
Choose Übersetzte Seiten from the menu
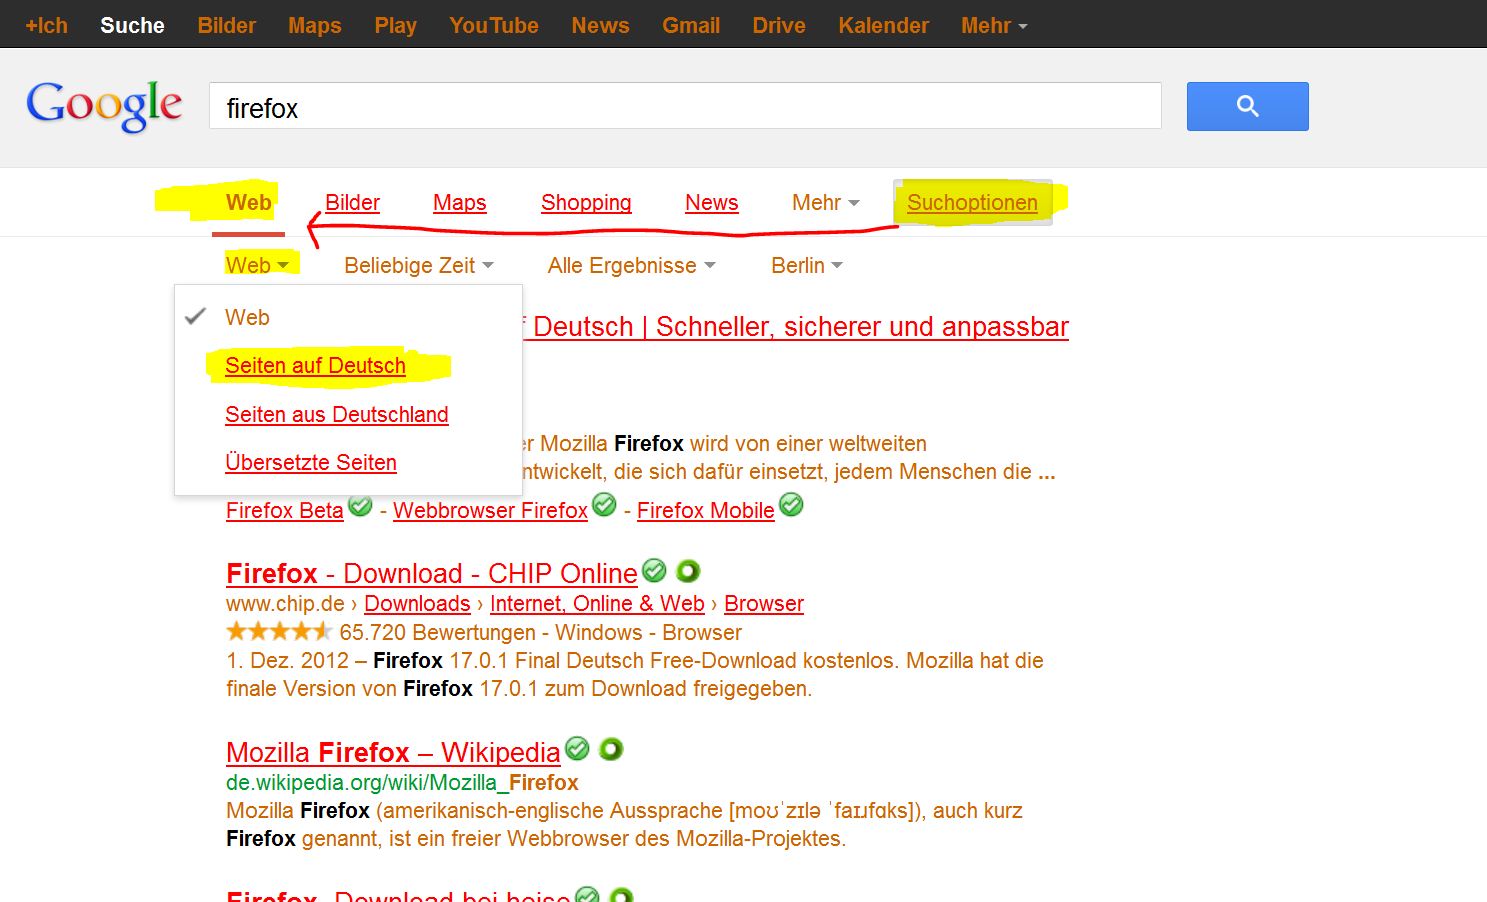[x=311, y=462]
